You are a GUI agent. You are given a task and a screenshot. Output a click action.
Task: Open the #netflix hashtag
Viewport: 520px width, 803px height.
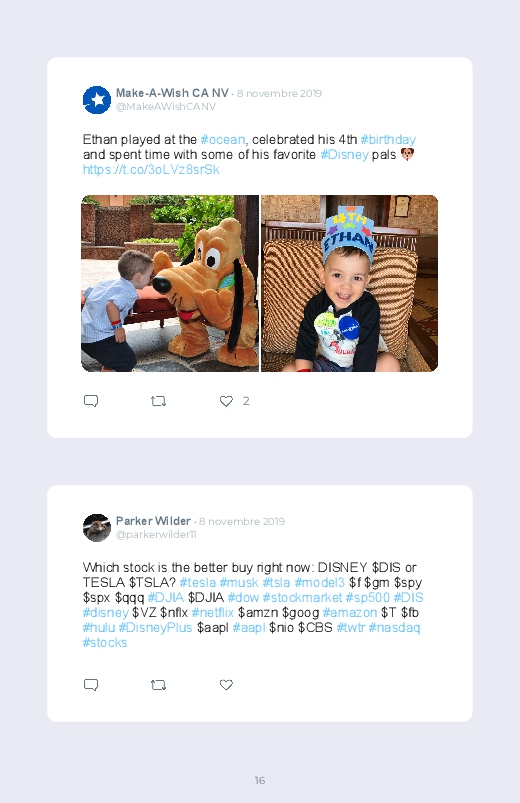[213, 612]
